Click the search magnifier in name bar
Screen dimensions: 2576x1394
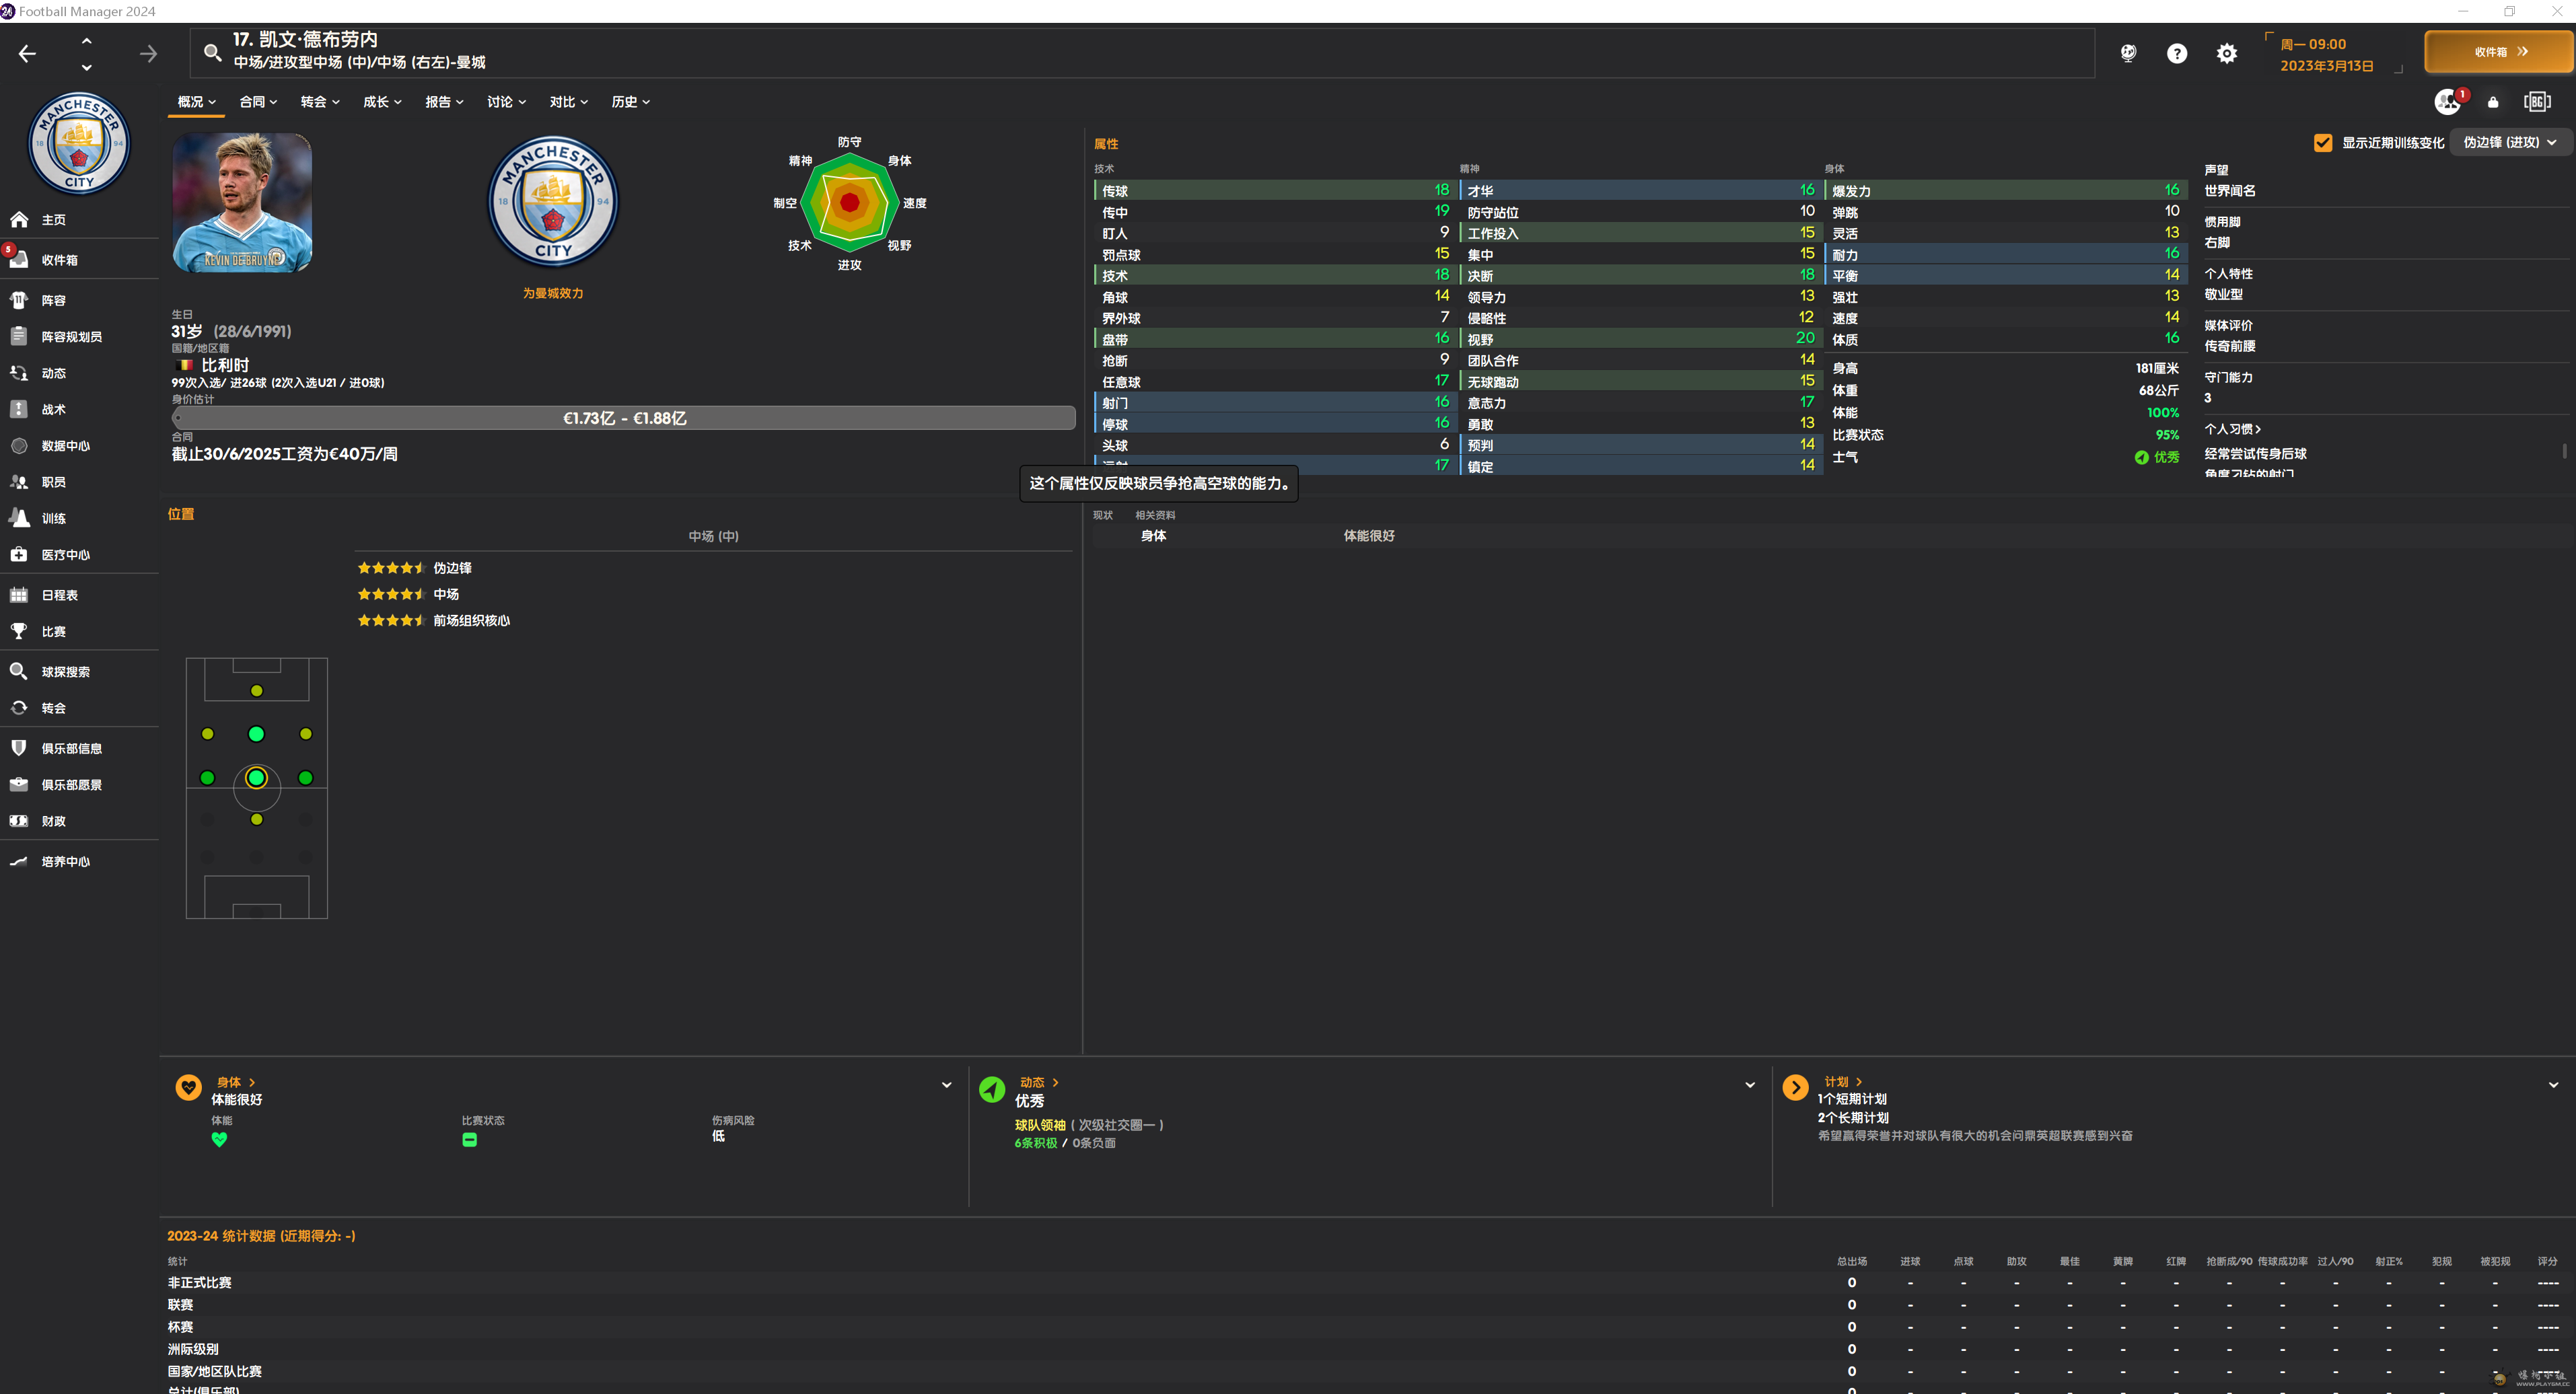click(212, 52)
